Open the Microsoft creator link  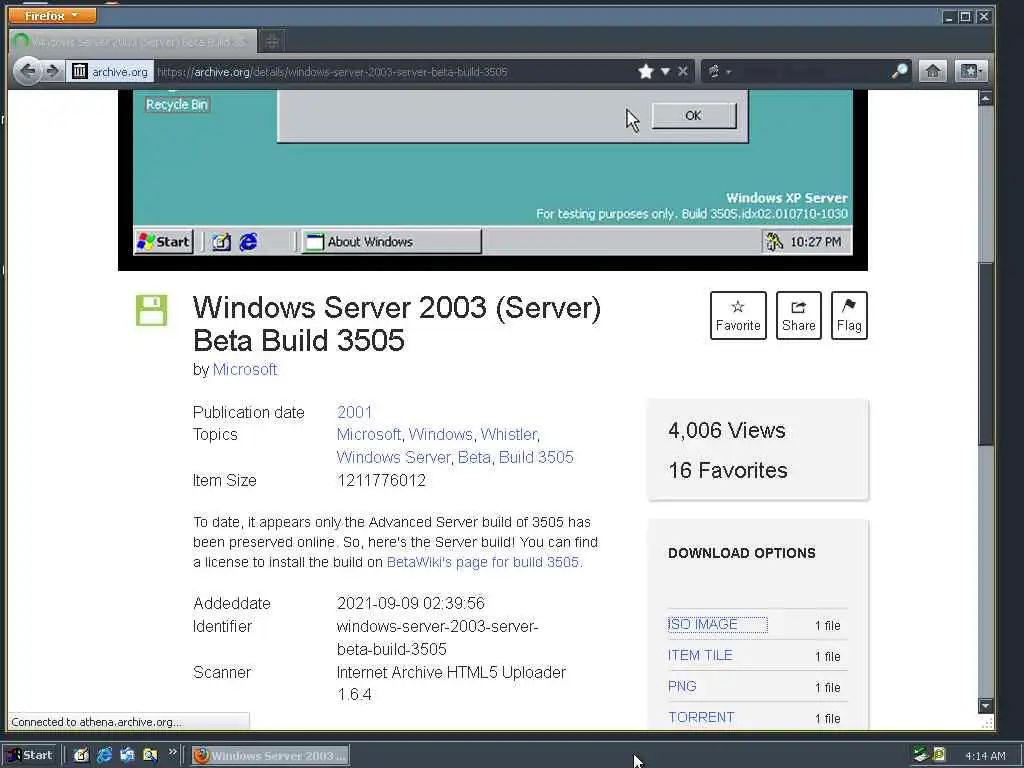click(x=245, y=370)
